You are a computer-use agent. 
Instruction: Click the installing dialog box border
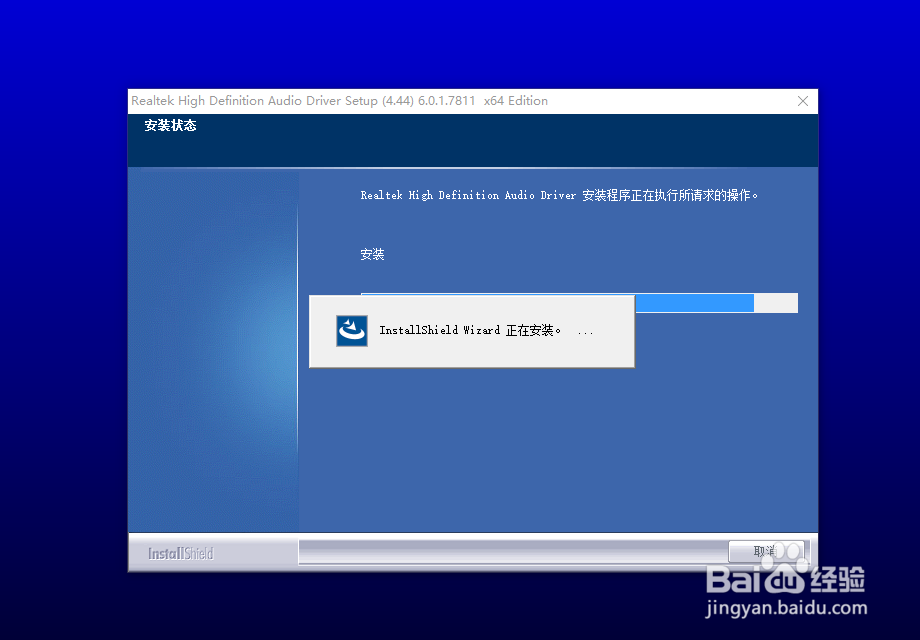pyautogui.click(x=471, y=297)
